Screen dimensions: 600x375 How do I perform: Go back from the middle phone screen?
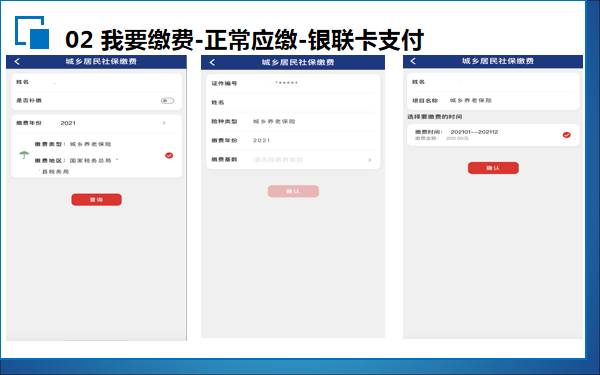[212, 62]
